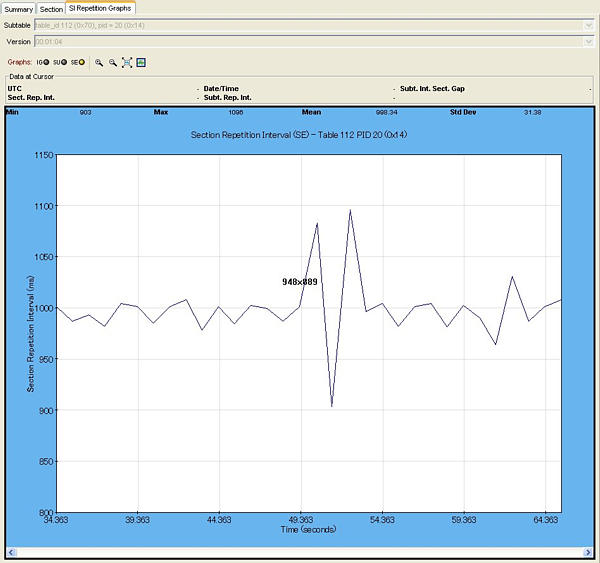Zoom in on the repetition graph
The height and width of the screenshot is (563, 600).
[99, 62]
